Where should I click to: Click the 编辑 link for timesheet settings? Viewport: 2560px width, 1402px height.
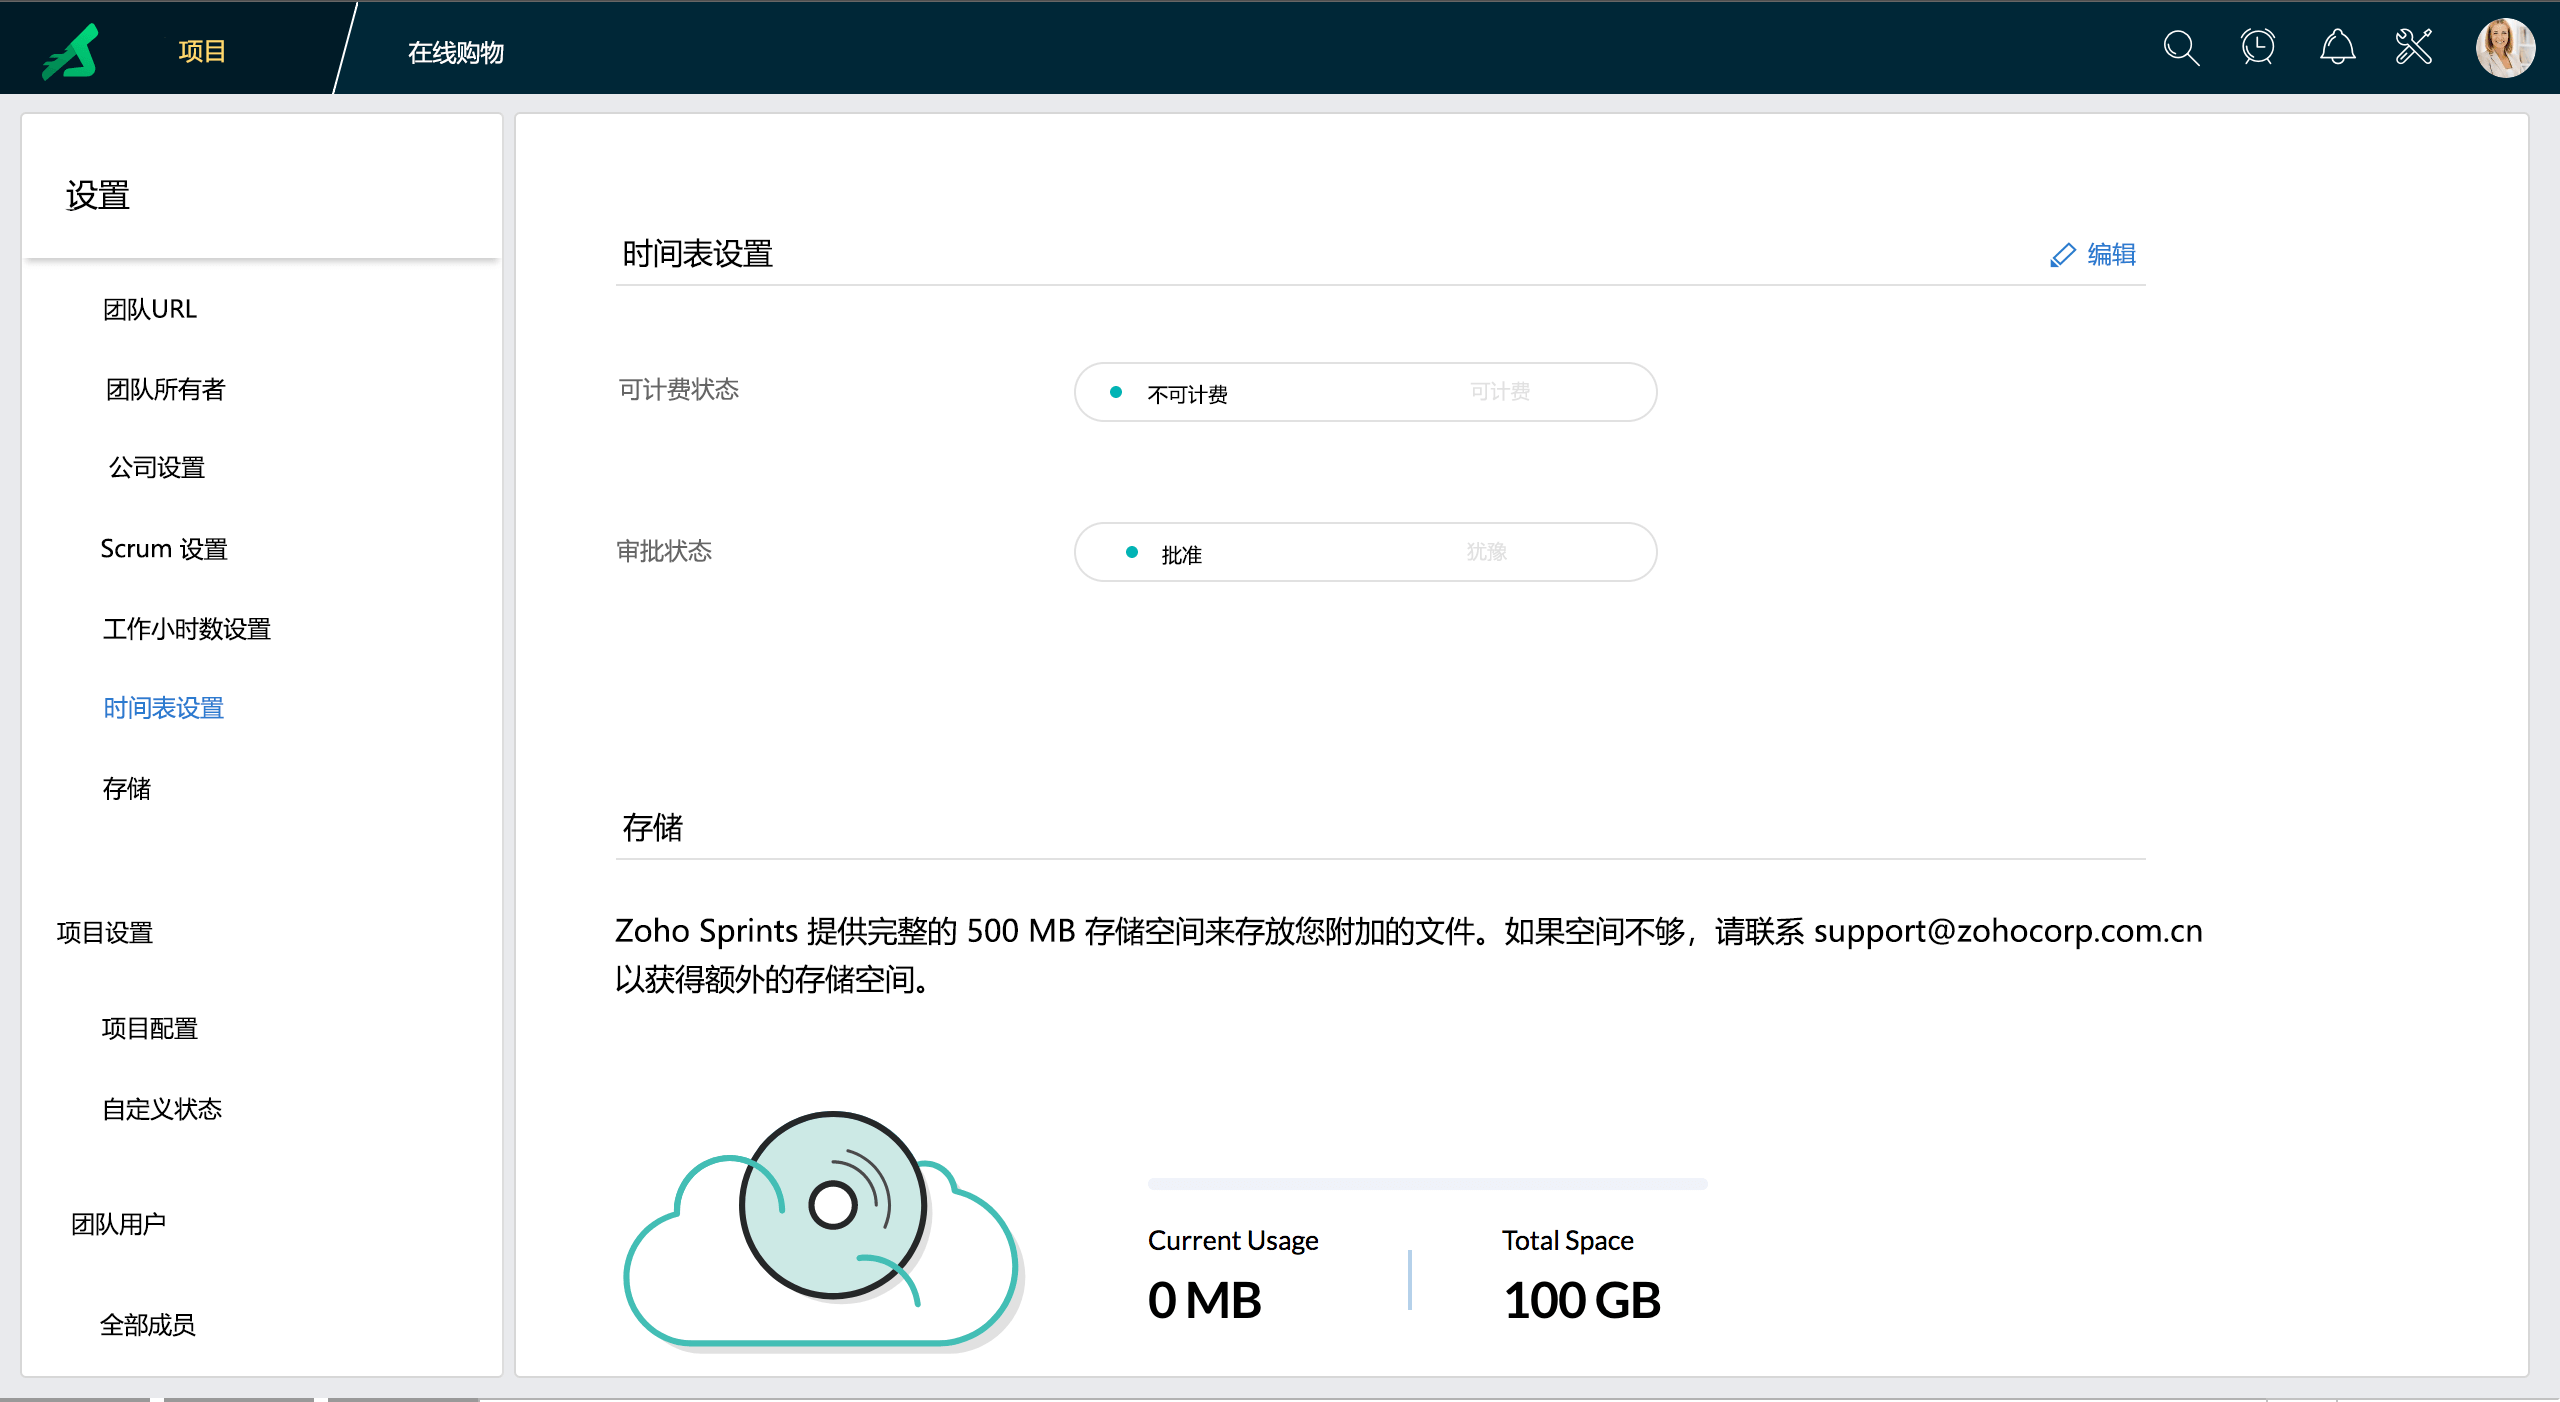(x=2111, y=255)
